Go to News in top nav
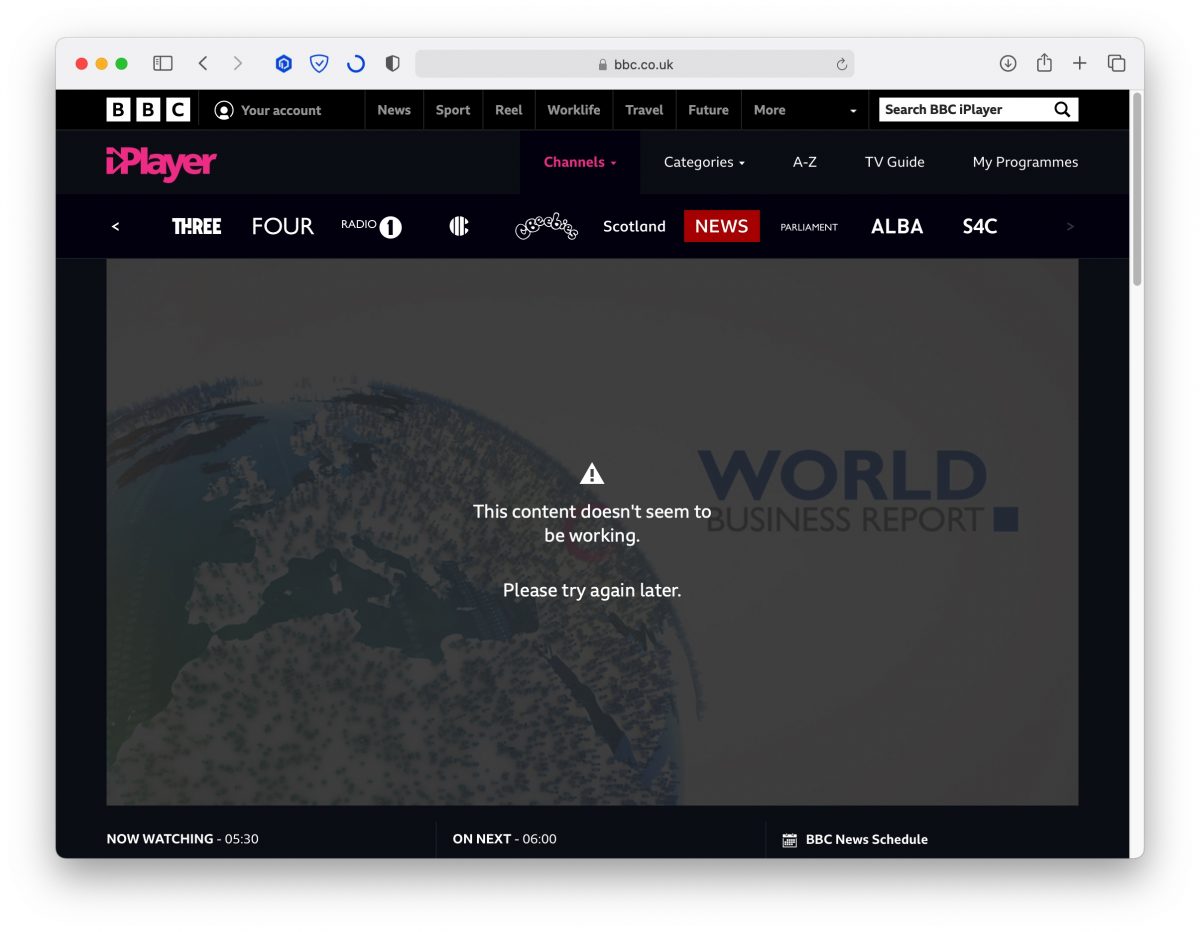Image resolution: width=1200 pixels, height=932 pixels. 394,110
